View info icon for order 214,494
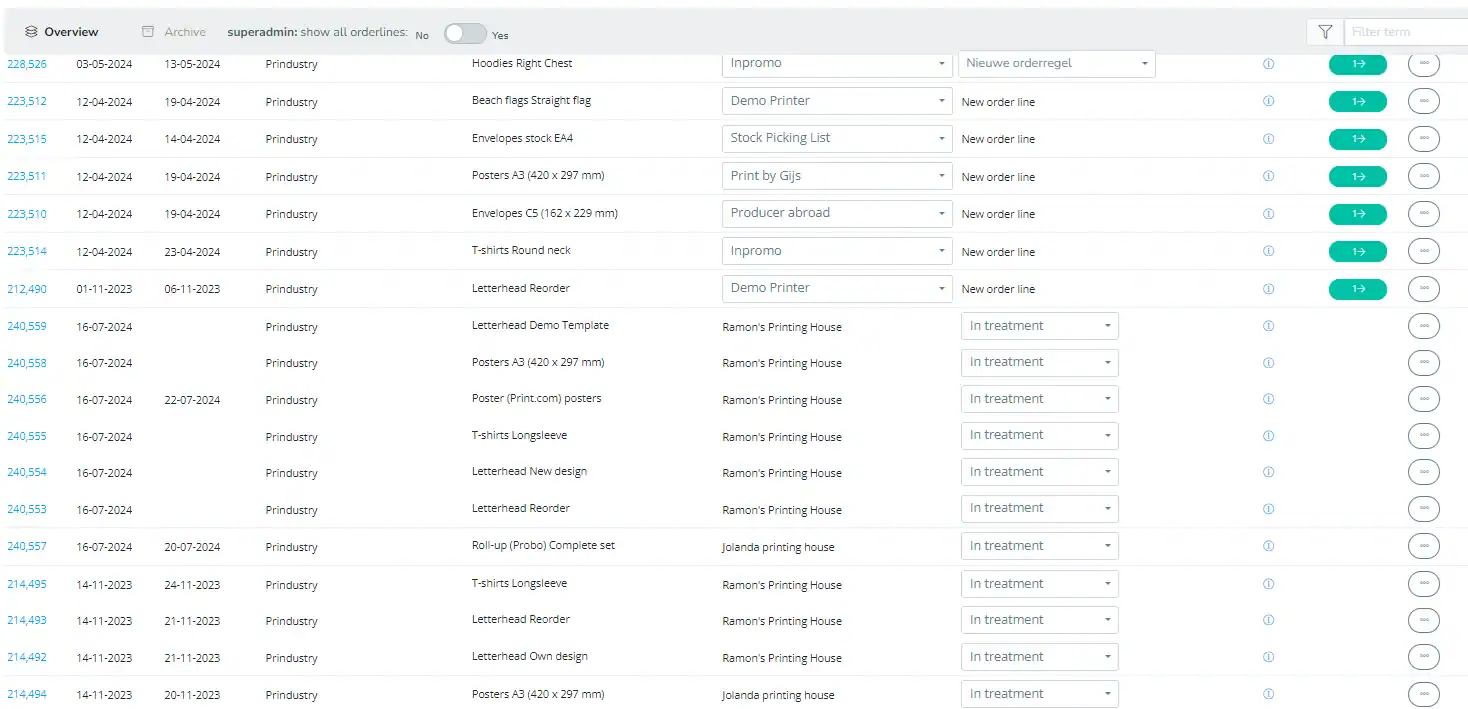The image size is (1468, 709). [x=1269, y=694]
